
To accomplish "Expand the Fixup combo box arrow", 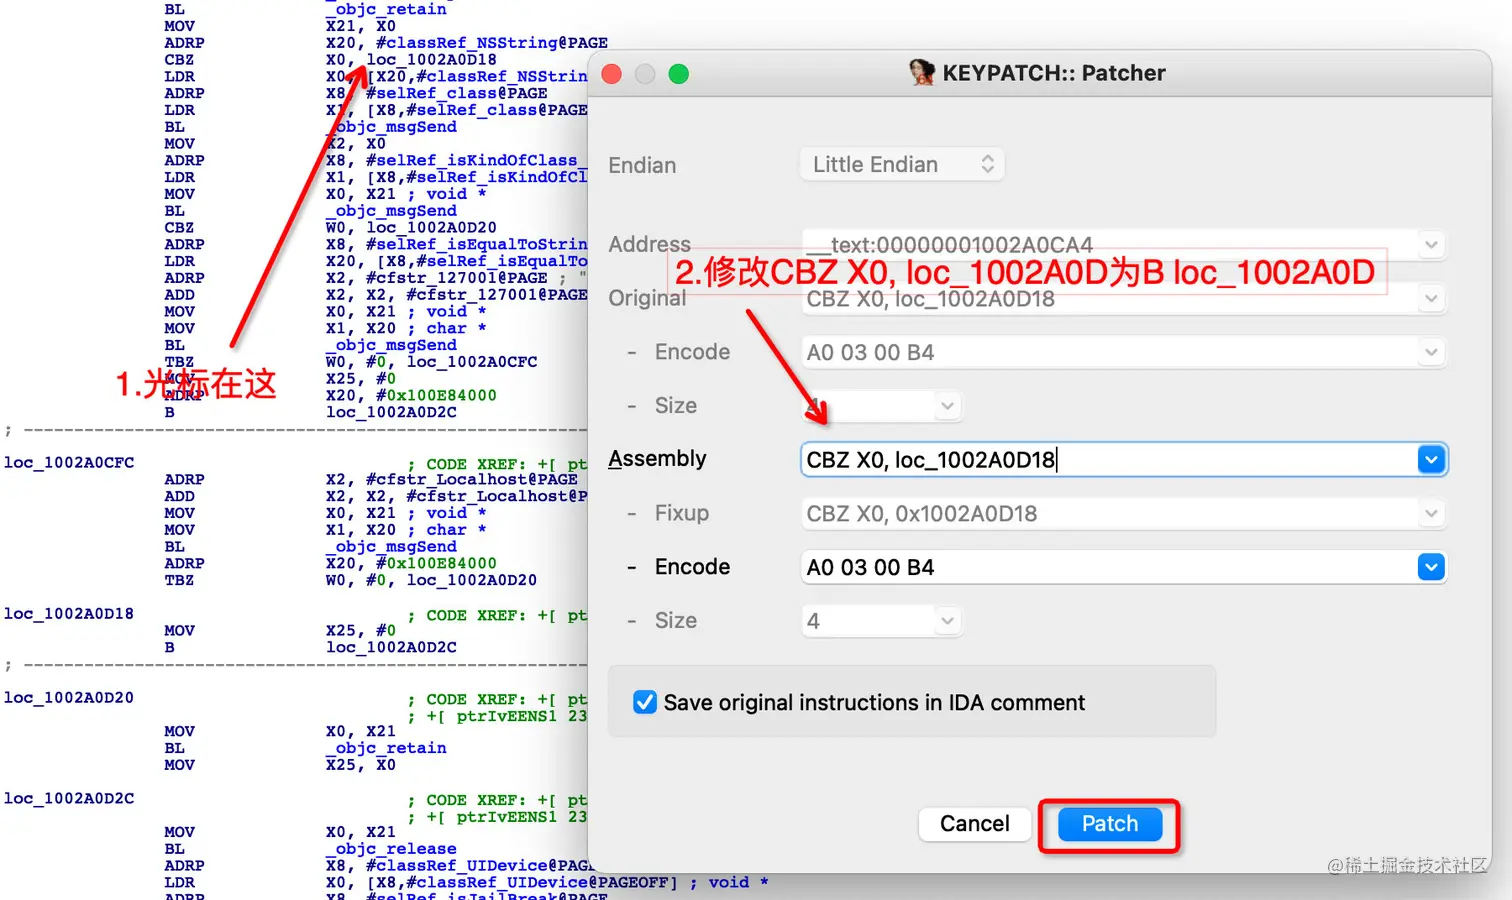I will (x=1431, y=514).
